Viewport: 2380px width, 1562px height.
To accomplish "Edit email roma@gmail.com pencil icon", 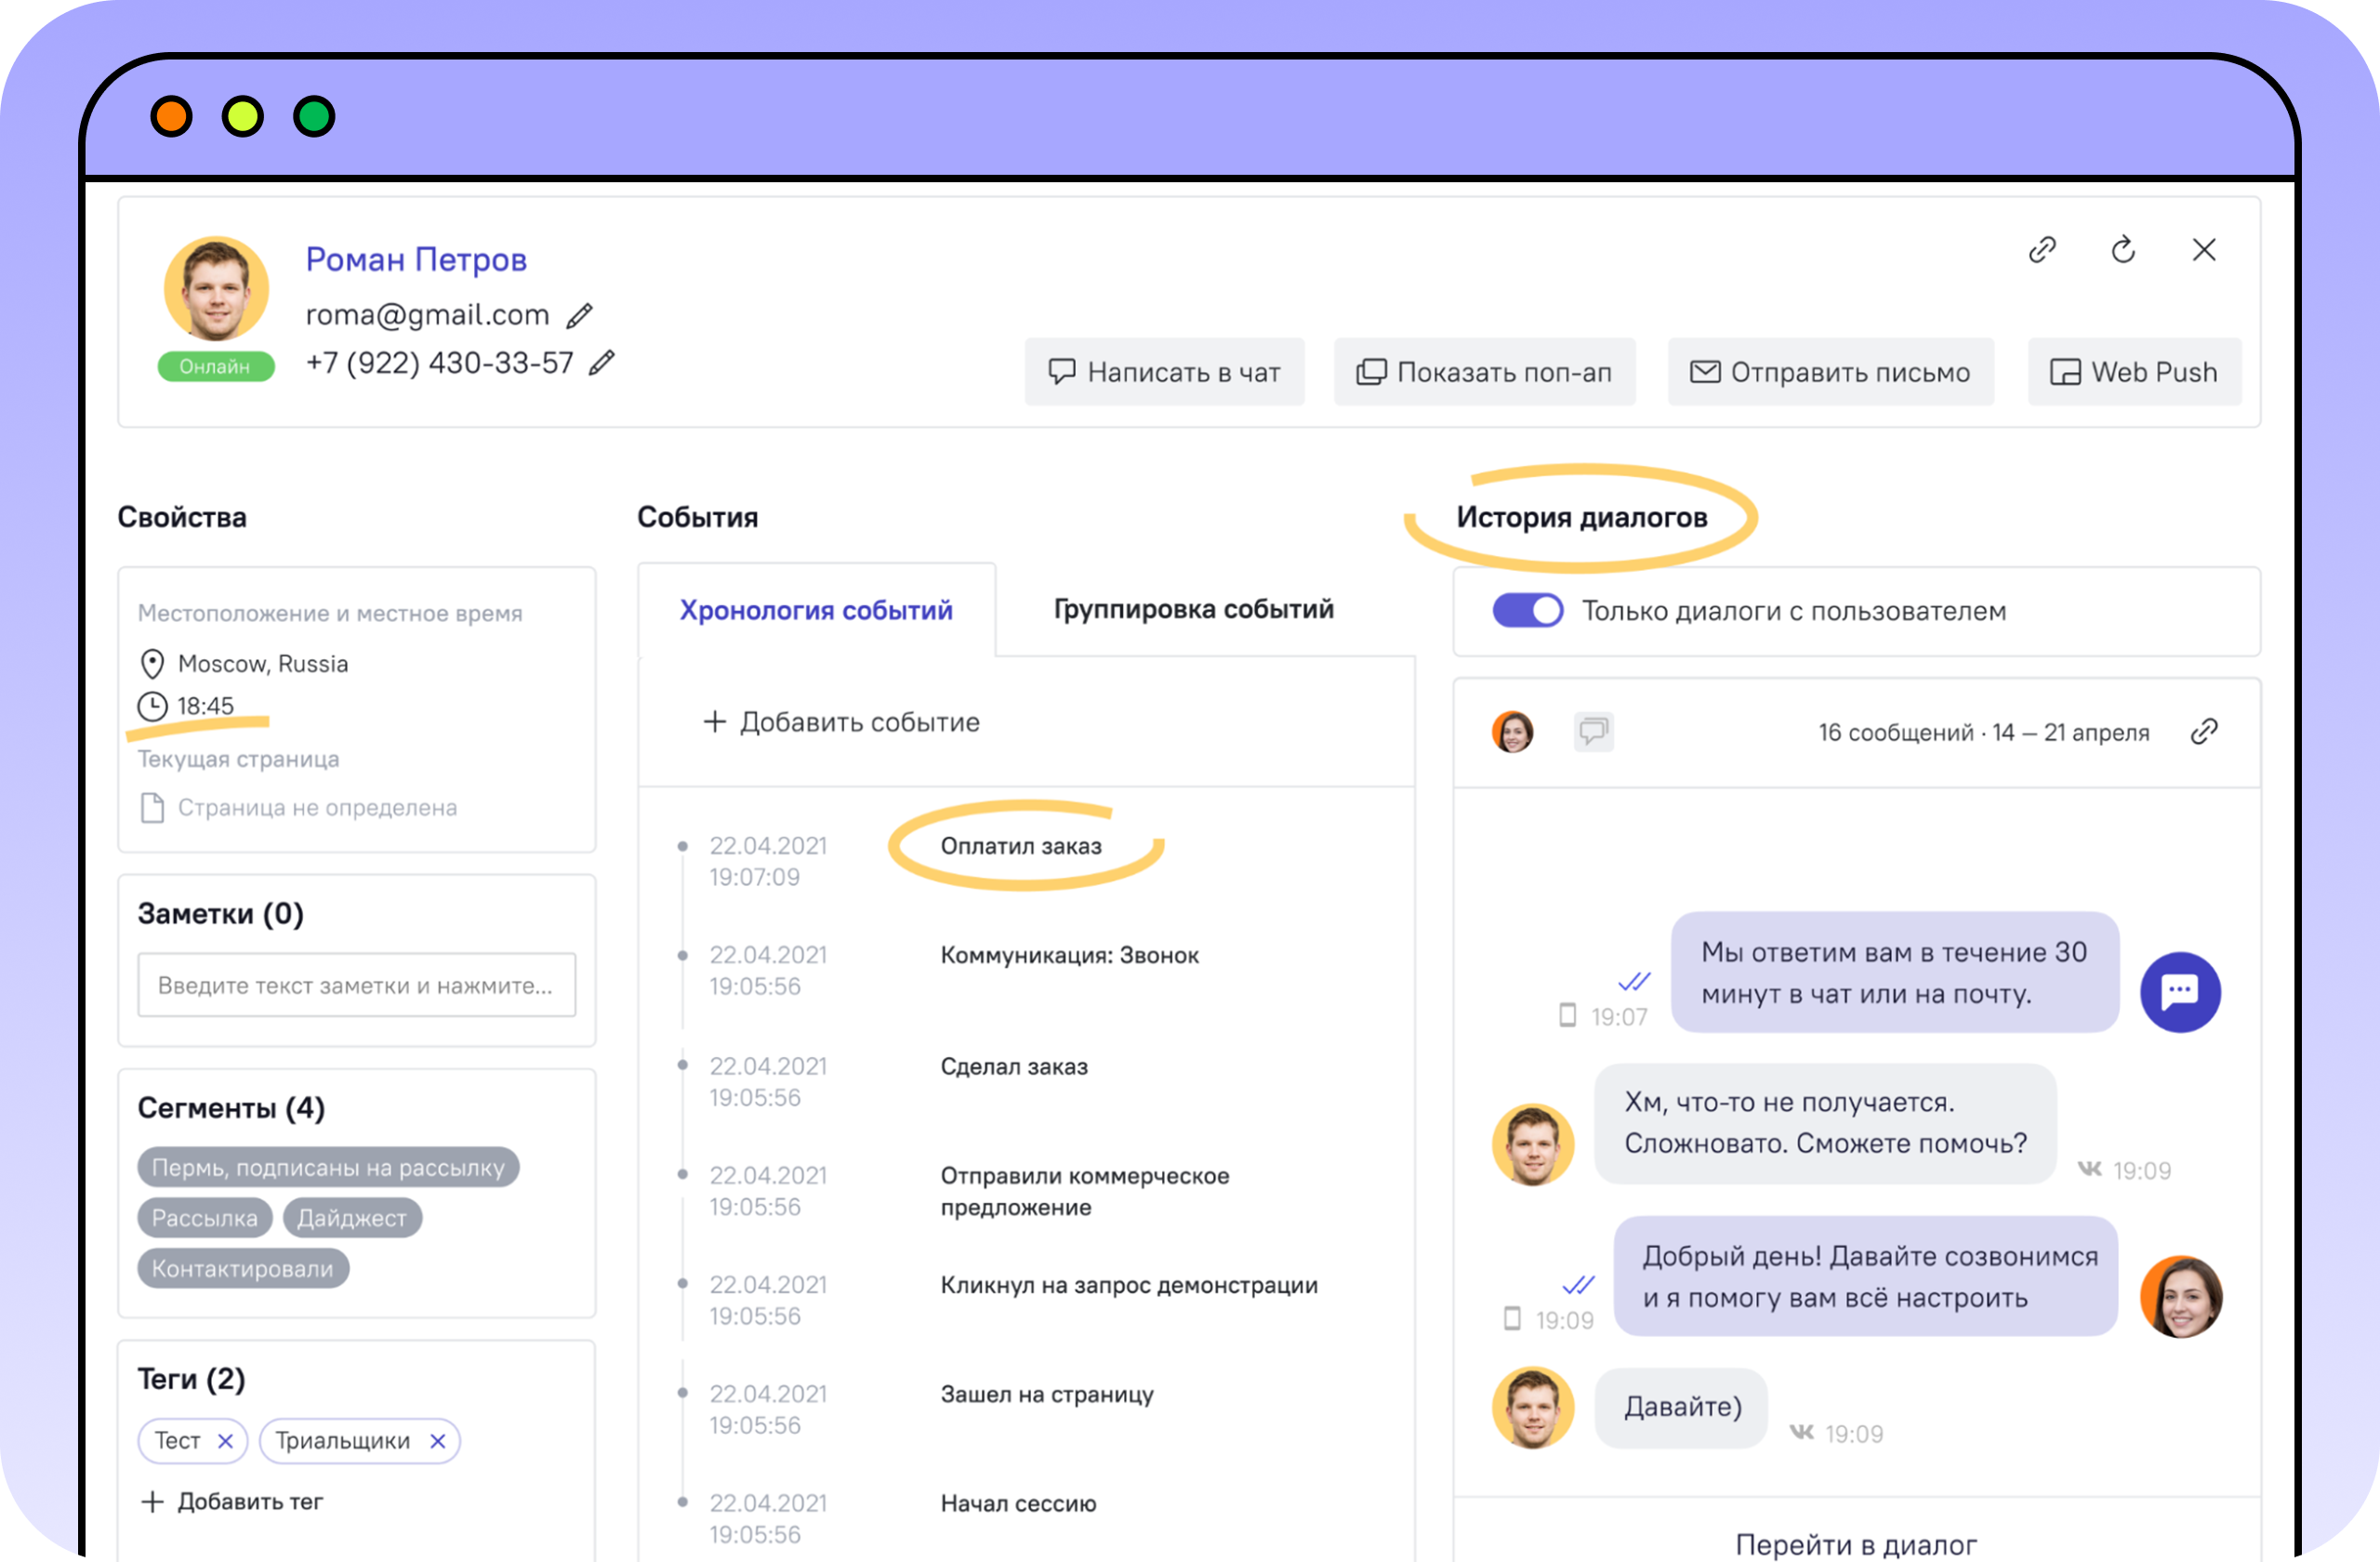I will click(579, 316).
